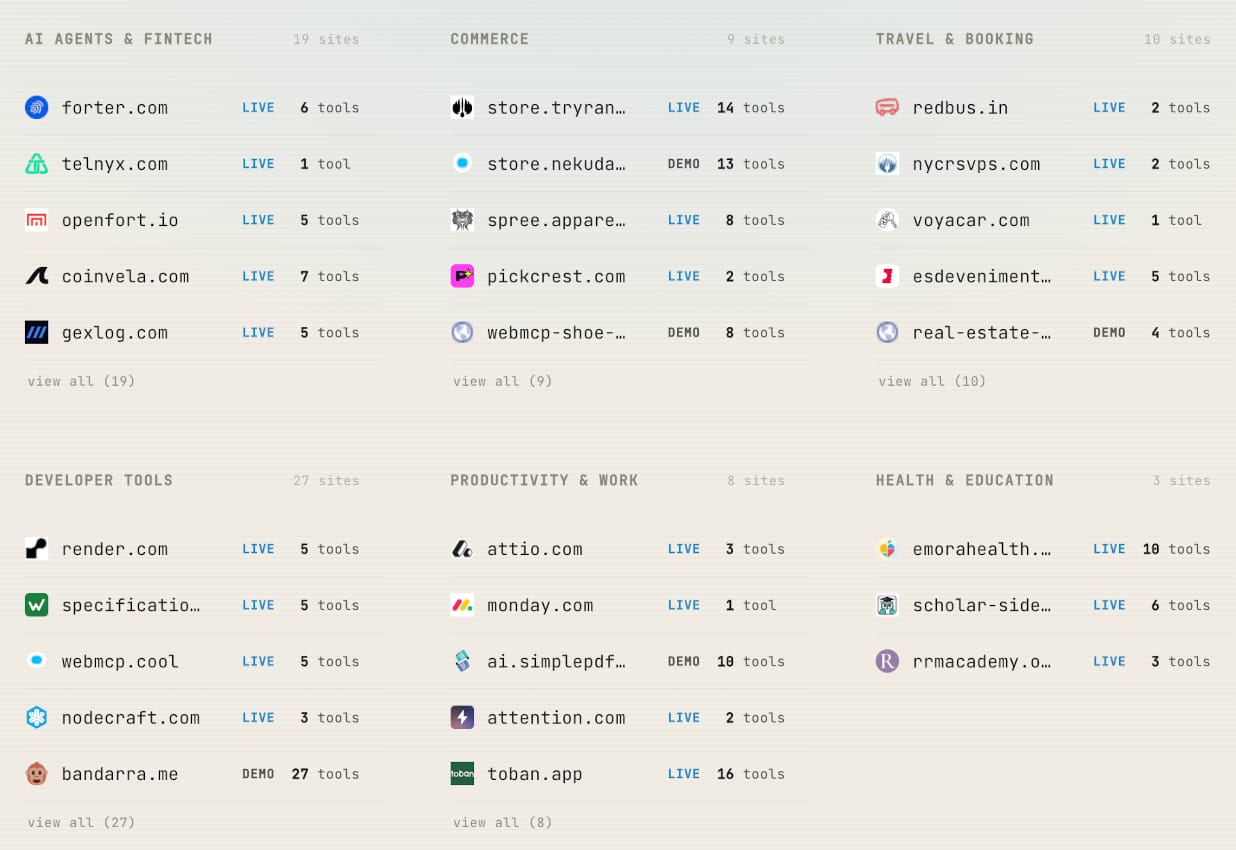Click "27 tools" on bandarra.me row
Viewport: 1236px width, 850px height.
point(325,774)
